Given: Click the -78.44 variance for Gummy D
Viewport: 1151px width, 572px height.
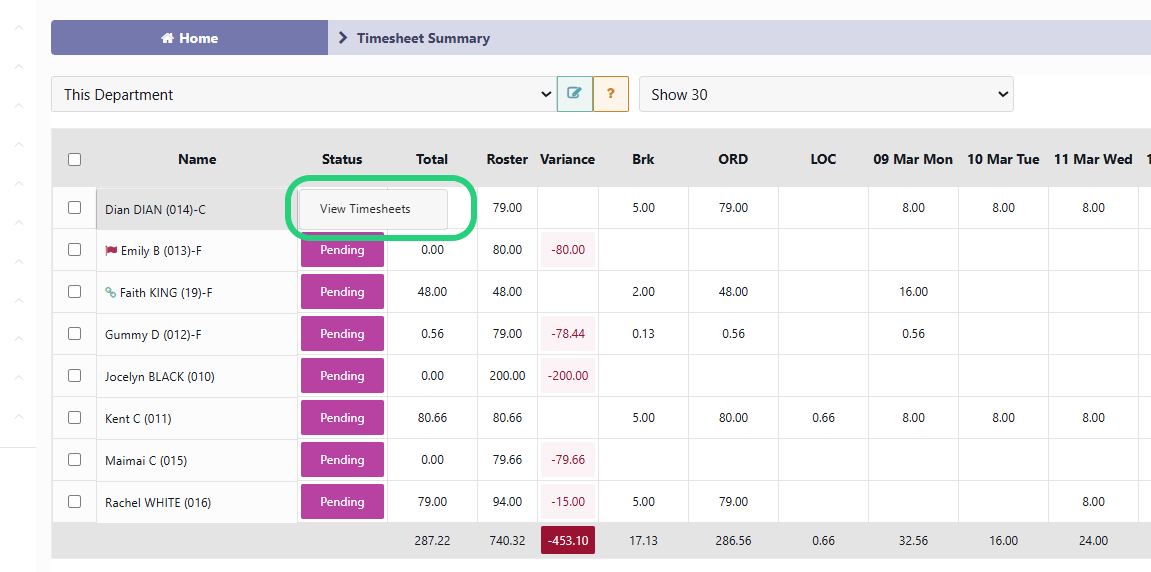Looking at the screenshot, I should tap(567, 333).
